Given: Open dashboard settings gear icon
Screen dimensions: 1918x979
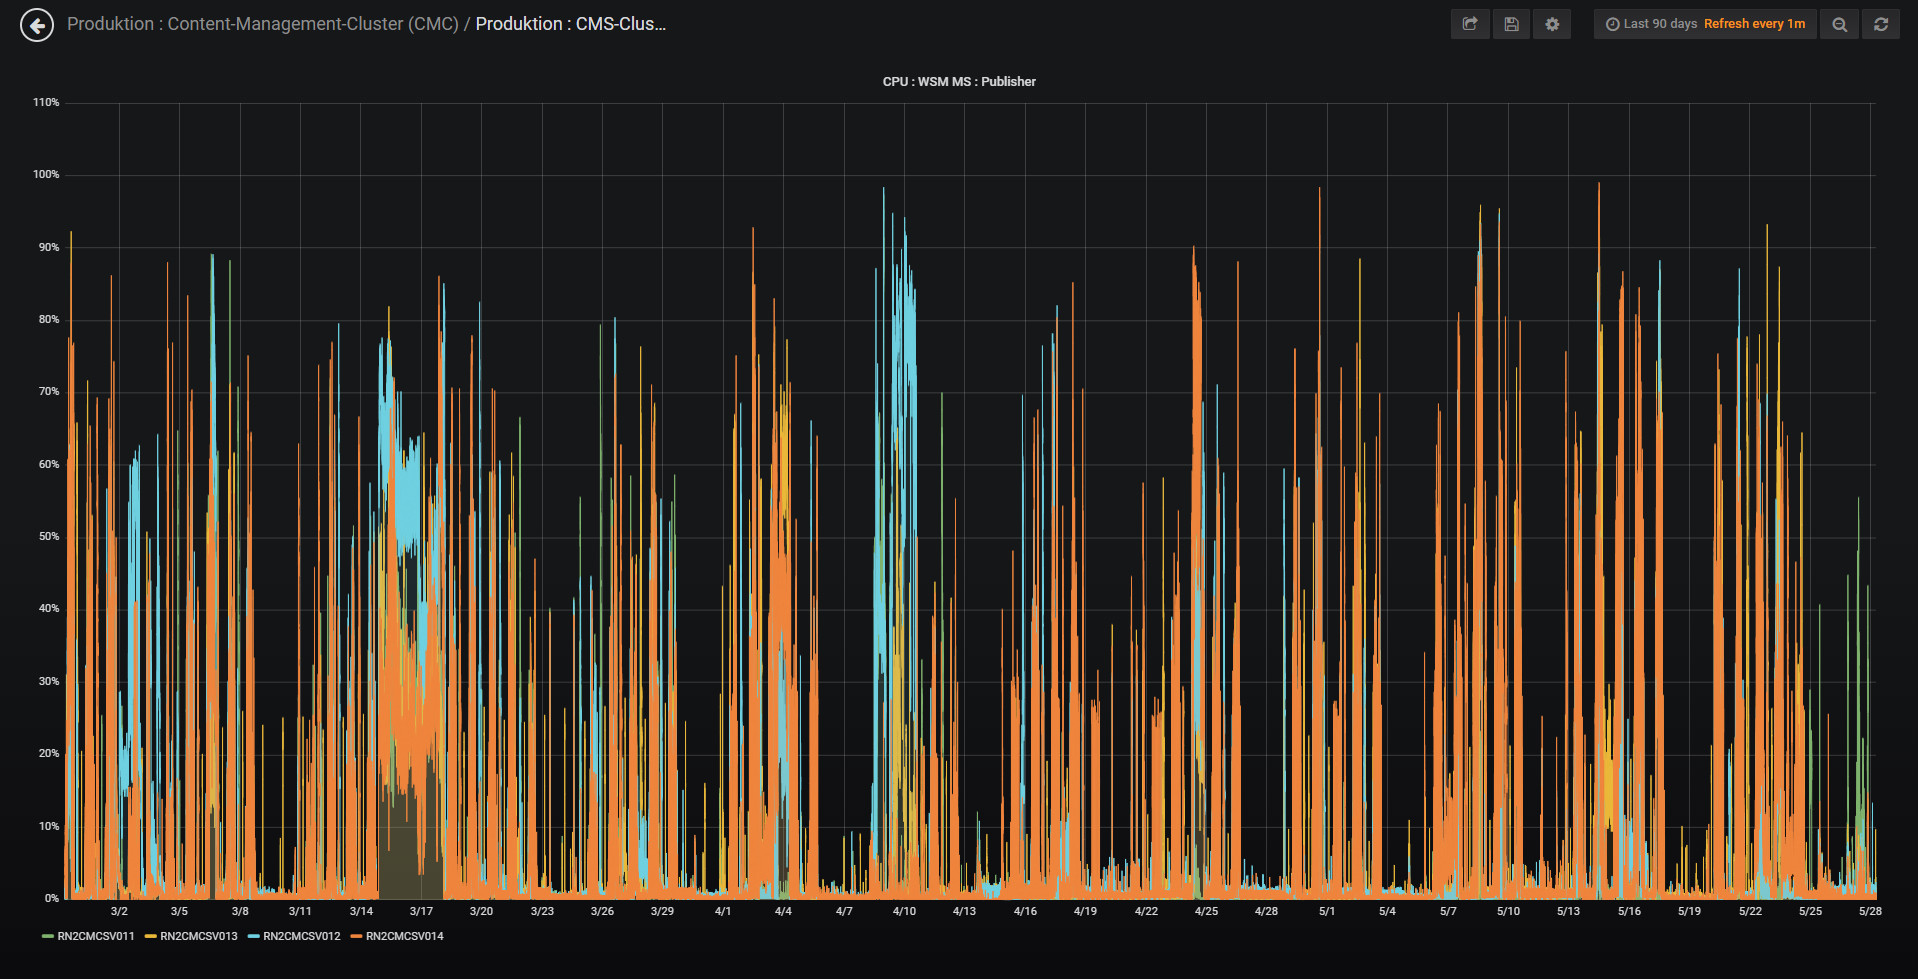Looking at the screenshot, I should [1552, 24].
